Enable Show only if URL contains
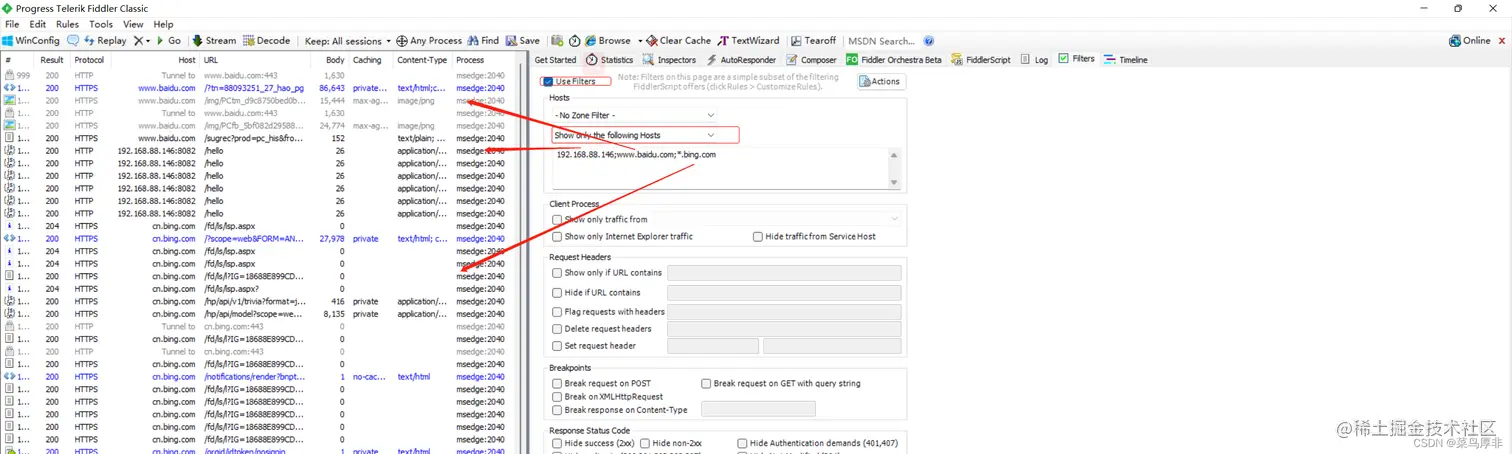The width and height of the screenshot is (1512, 454). coord(557,273)
